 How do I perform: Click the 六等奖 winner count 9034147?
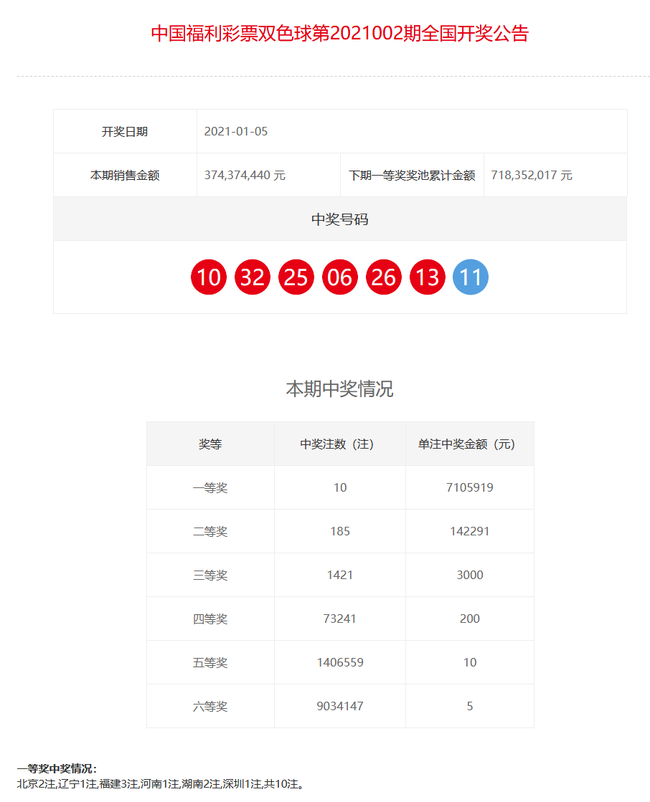pos(340,706)
